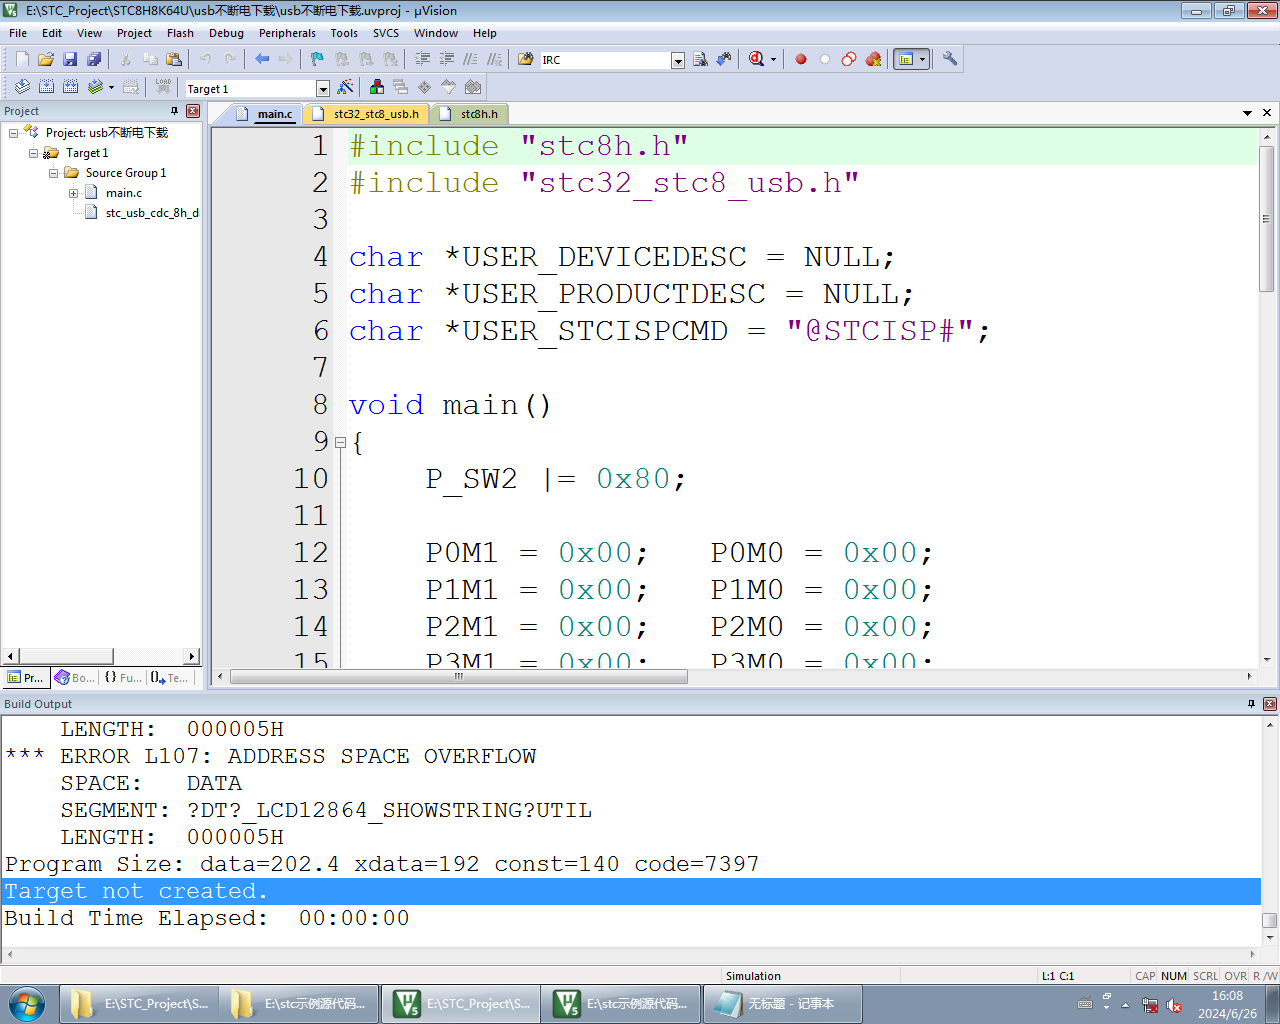Collapse the main() code fold marker

point(340,442)
